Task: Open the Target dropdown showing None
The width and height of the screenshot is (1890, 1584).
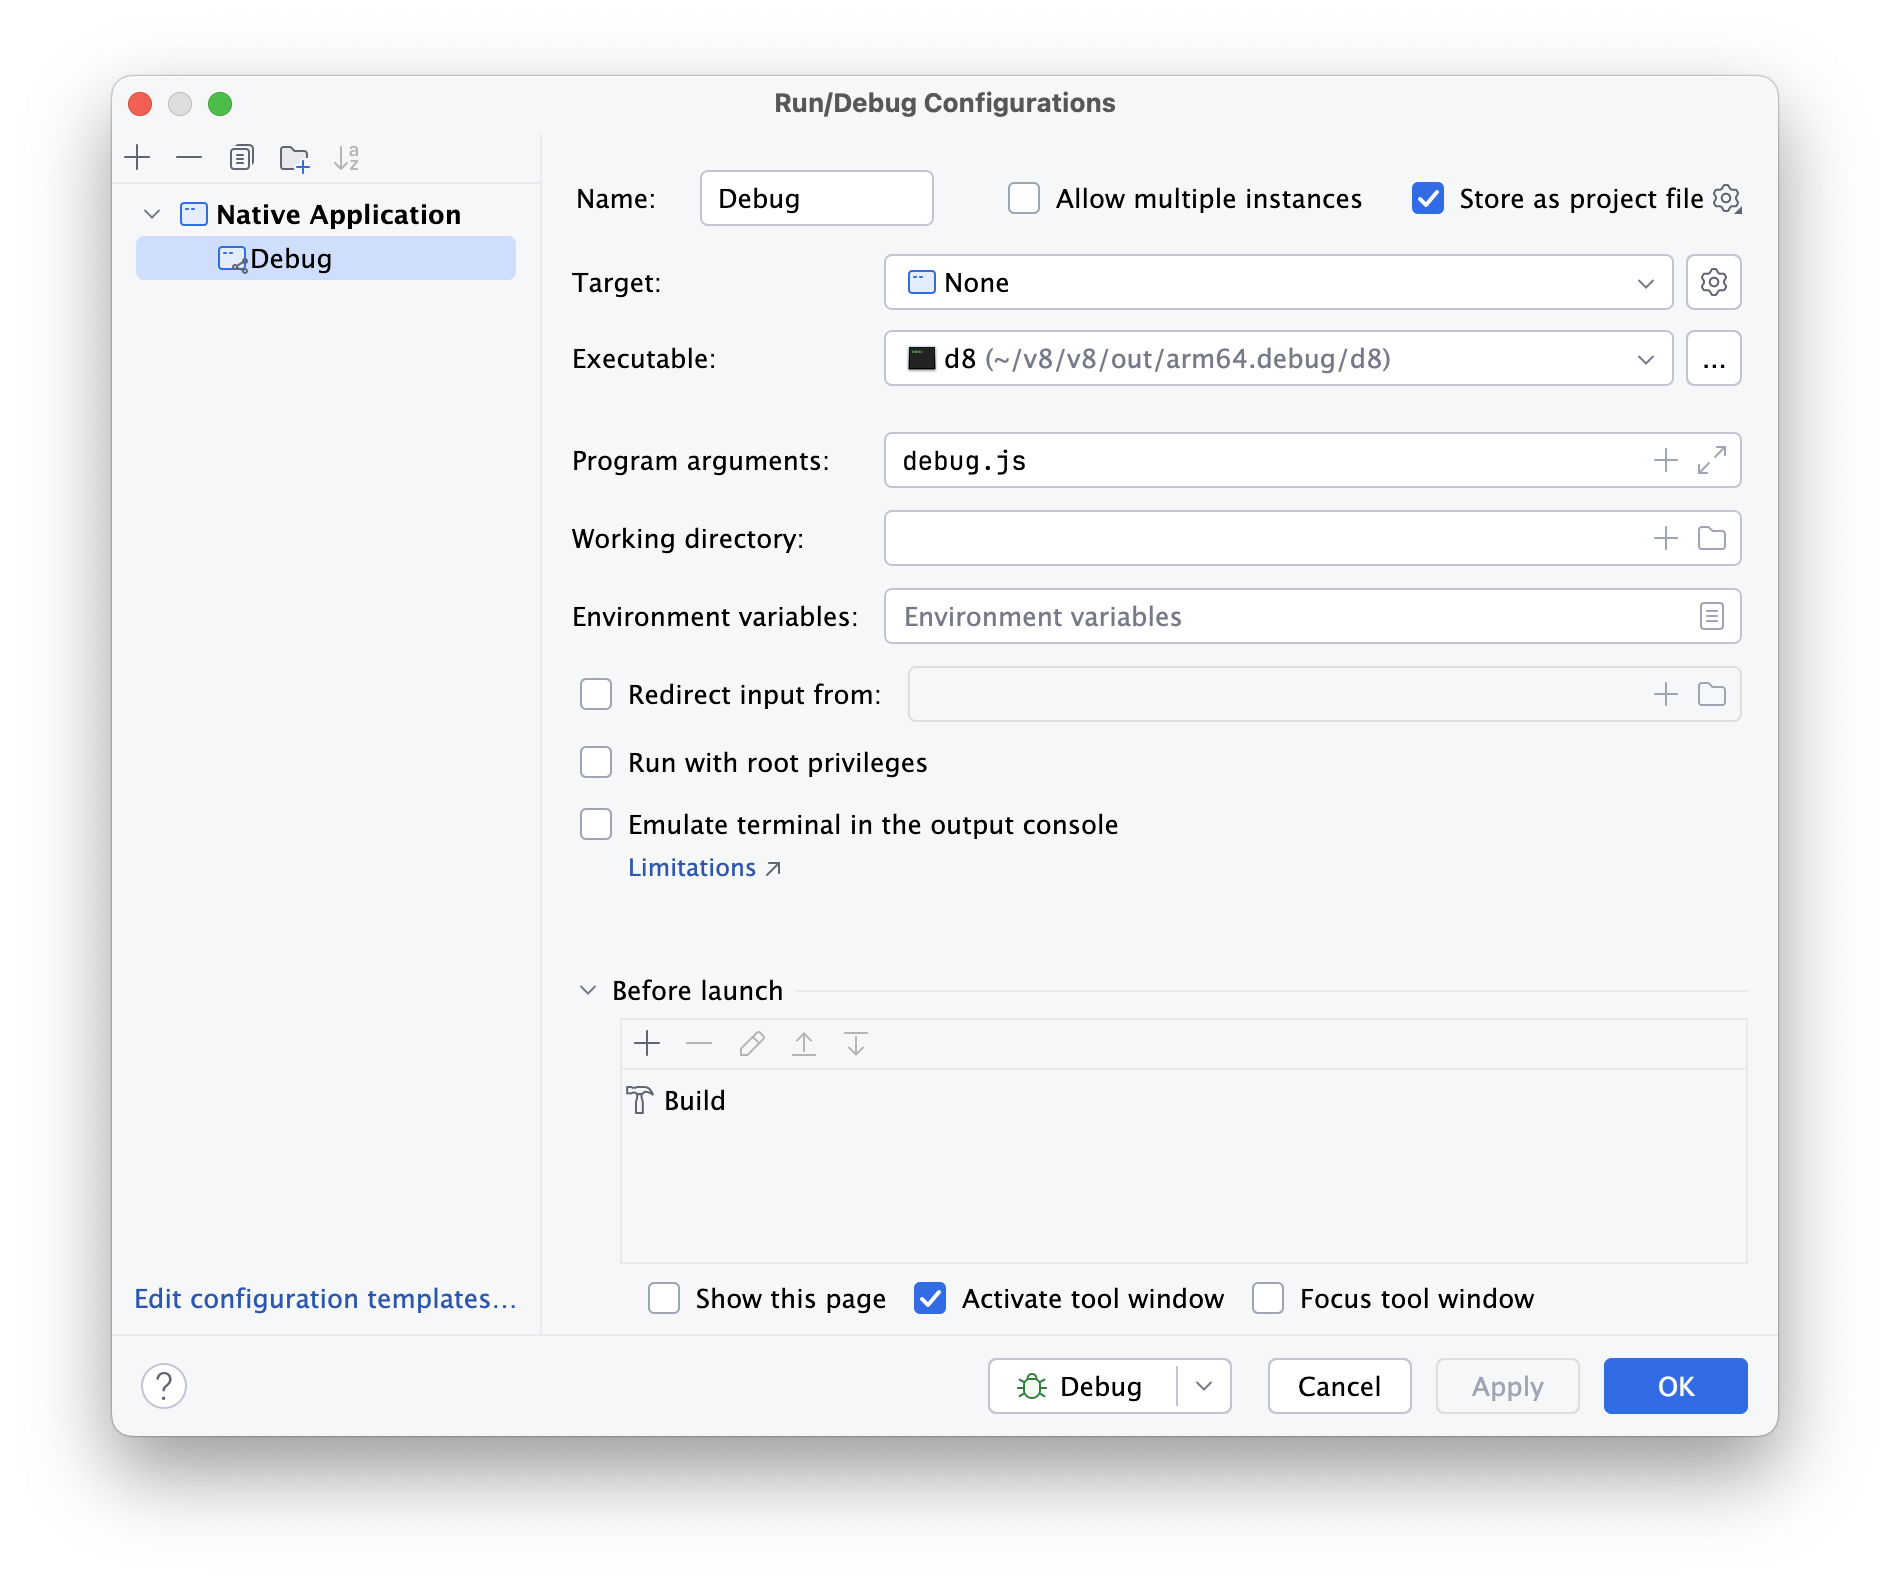Action: 1277,283
